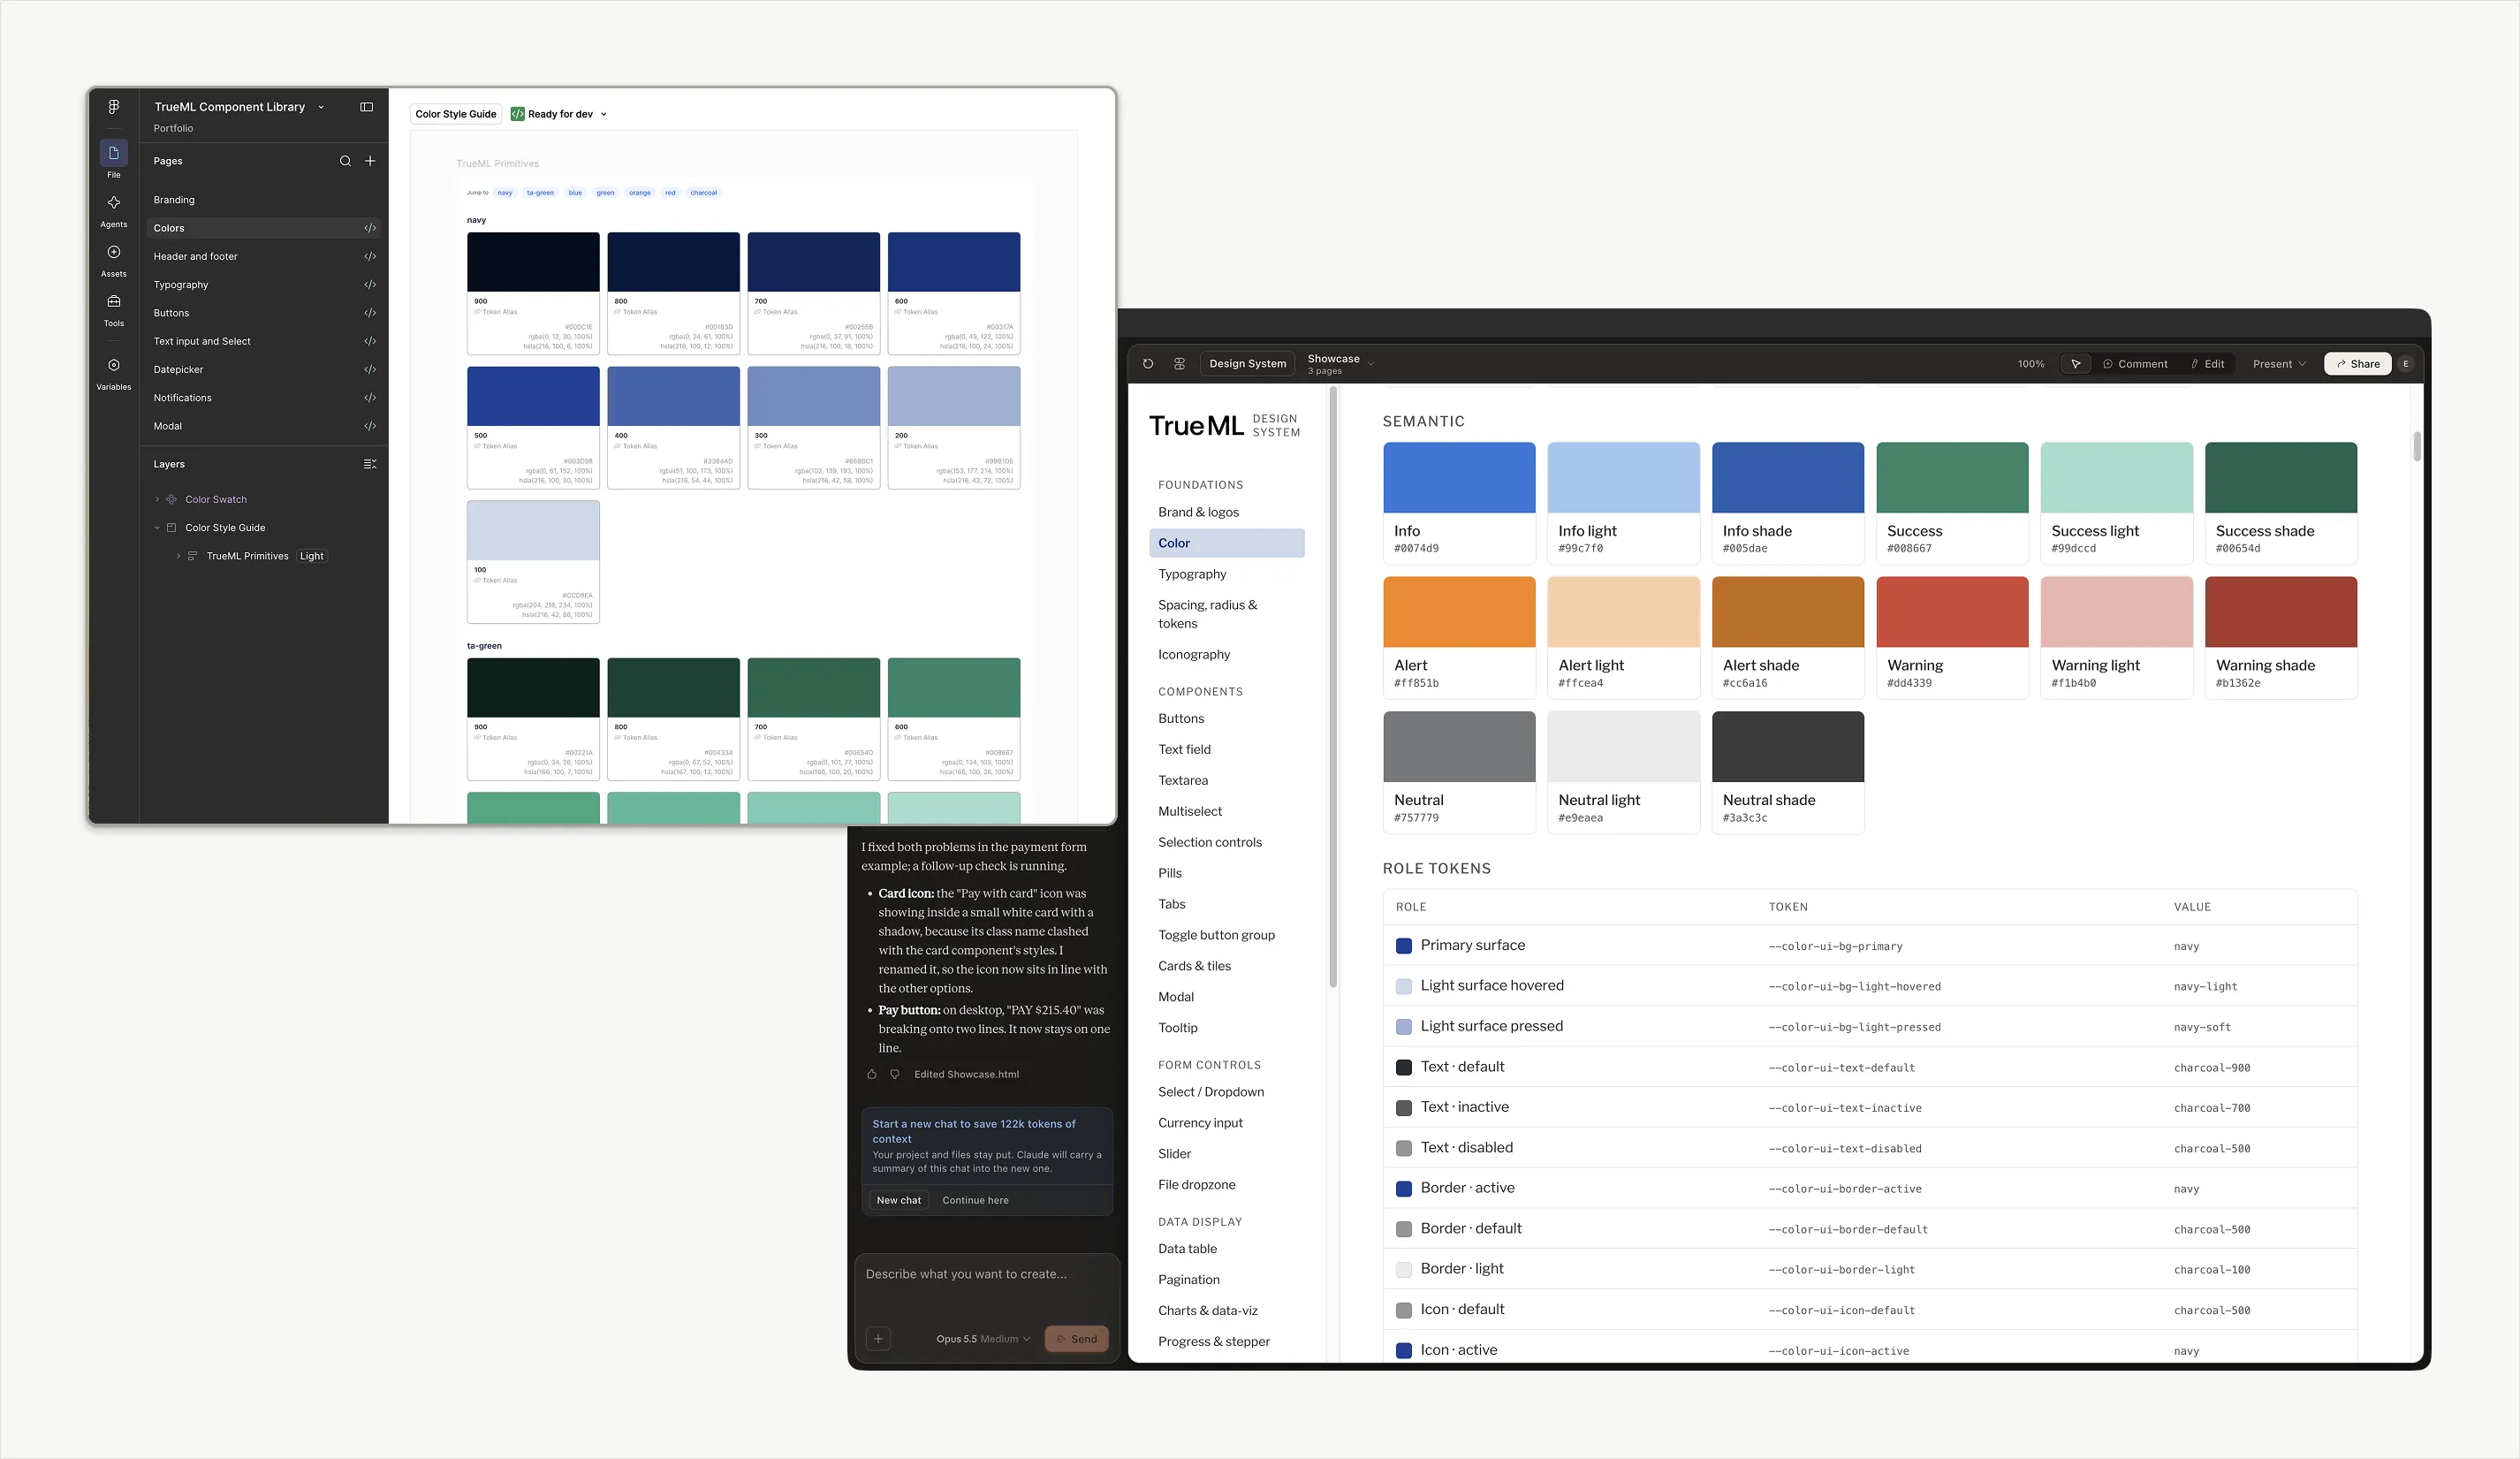Collapse all layers icon in Layers header
The image size is (2520, 1459).
[x=370, y=464]
